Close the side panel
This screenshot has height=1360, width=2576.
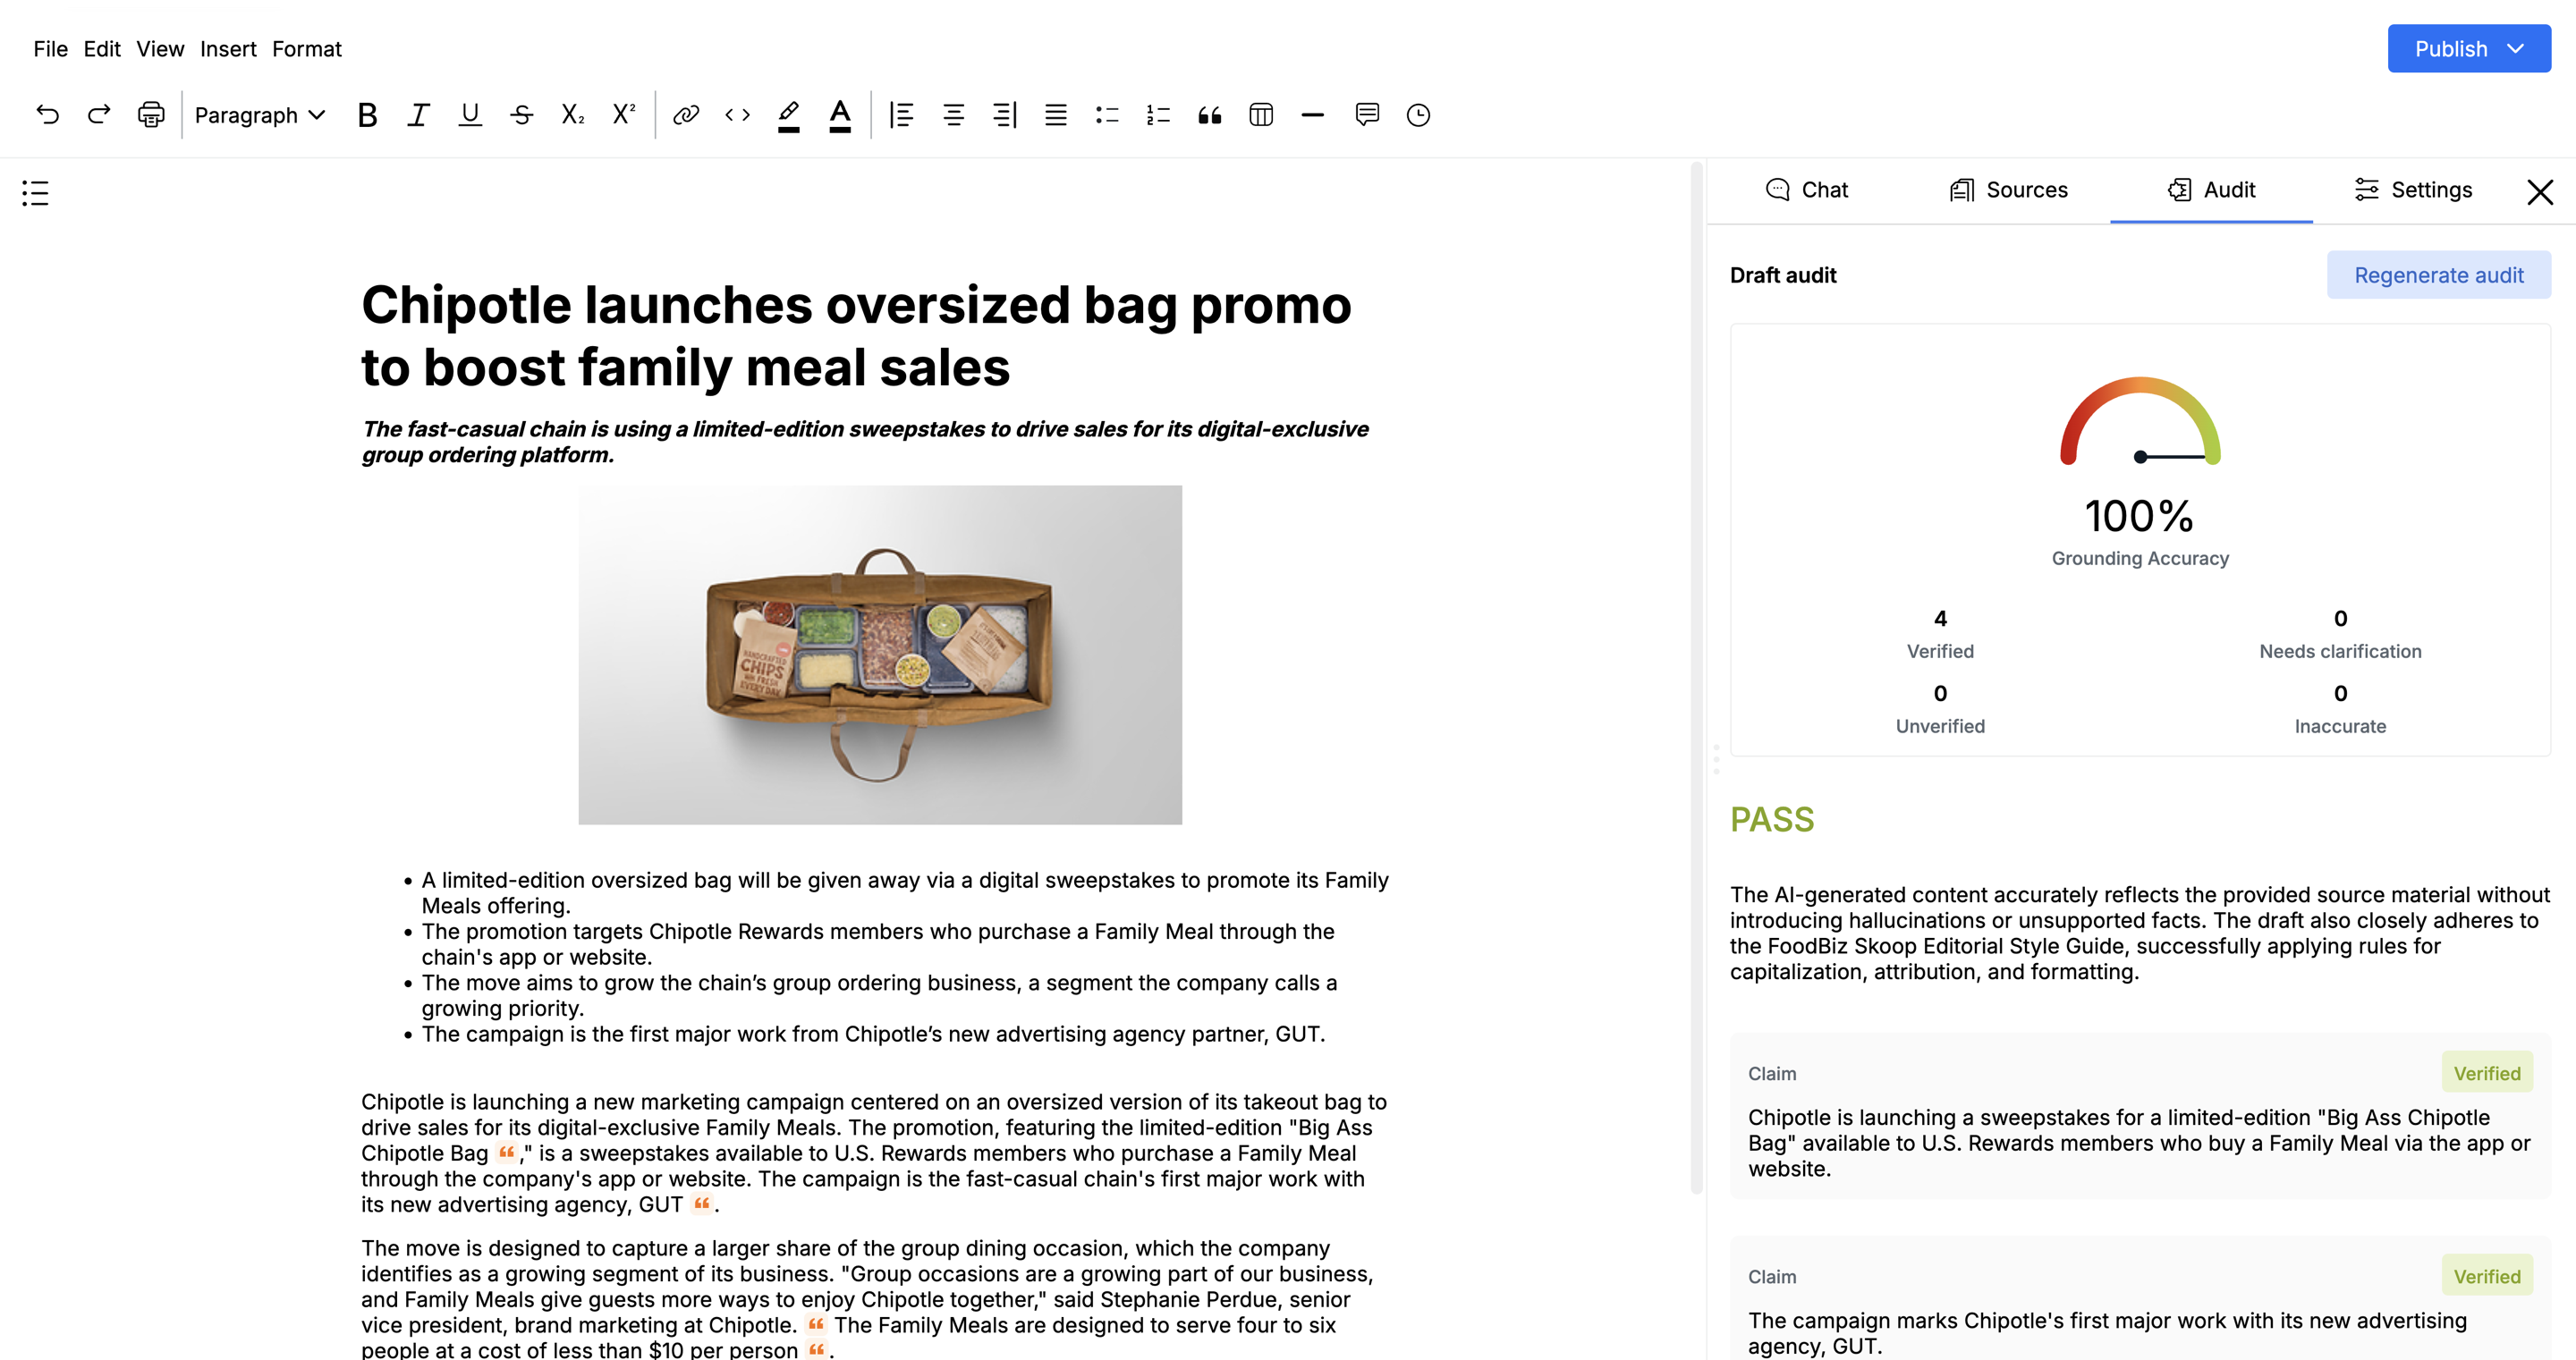2540,192
